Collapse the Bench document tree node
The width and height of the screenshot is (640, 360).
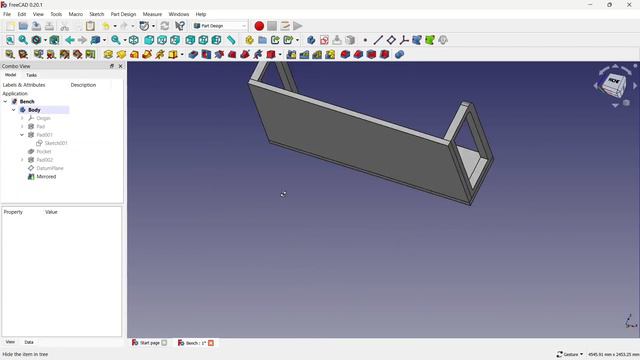[5, 102]
